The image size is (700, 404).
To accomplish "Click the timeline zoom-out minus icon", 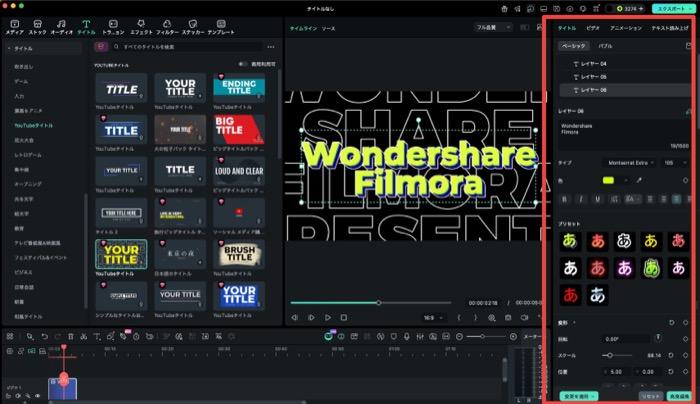I will point(459,337).
